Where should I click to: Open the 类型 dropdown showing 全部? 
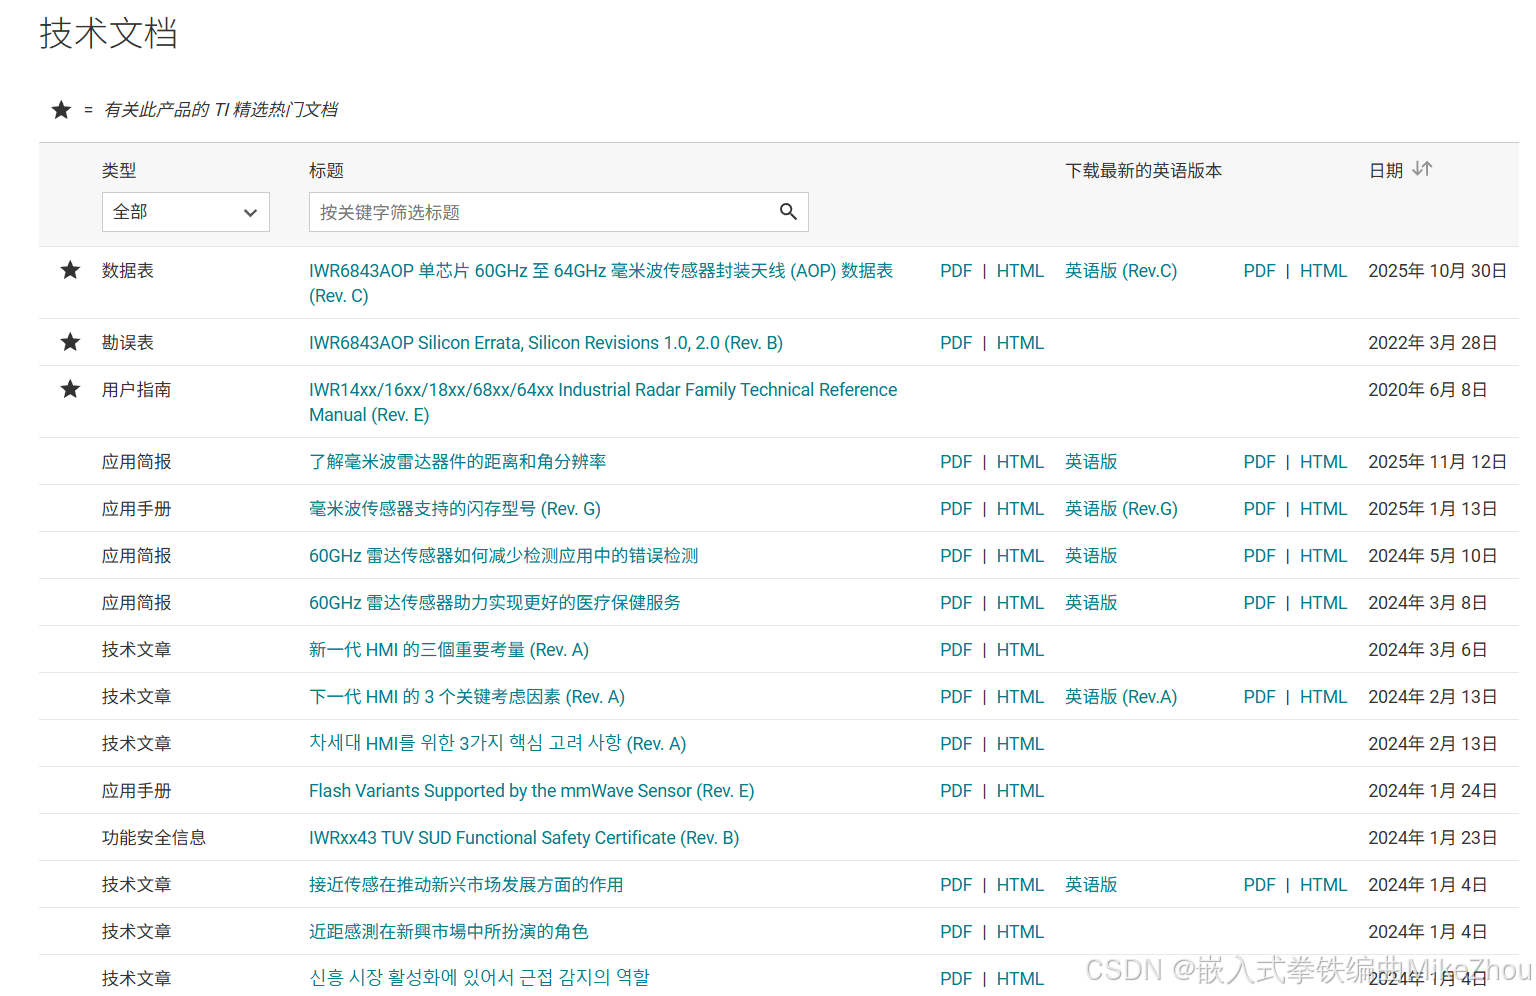click(x=186, y=212)
